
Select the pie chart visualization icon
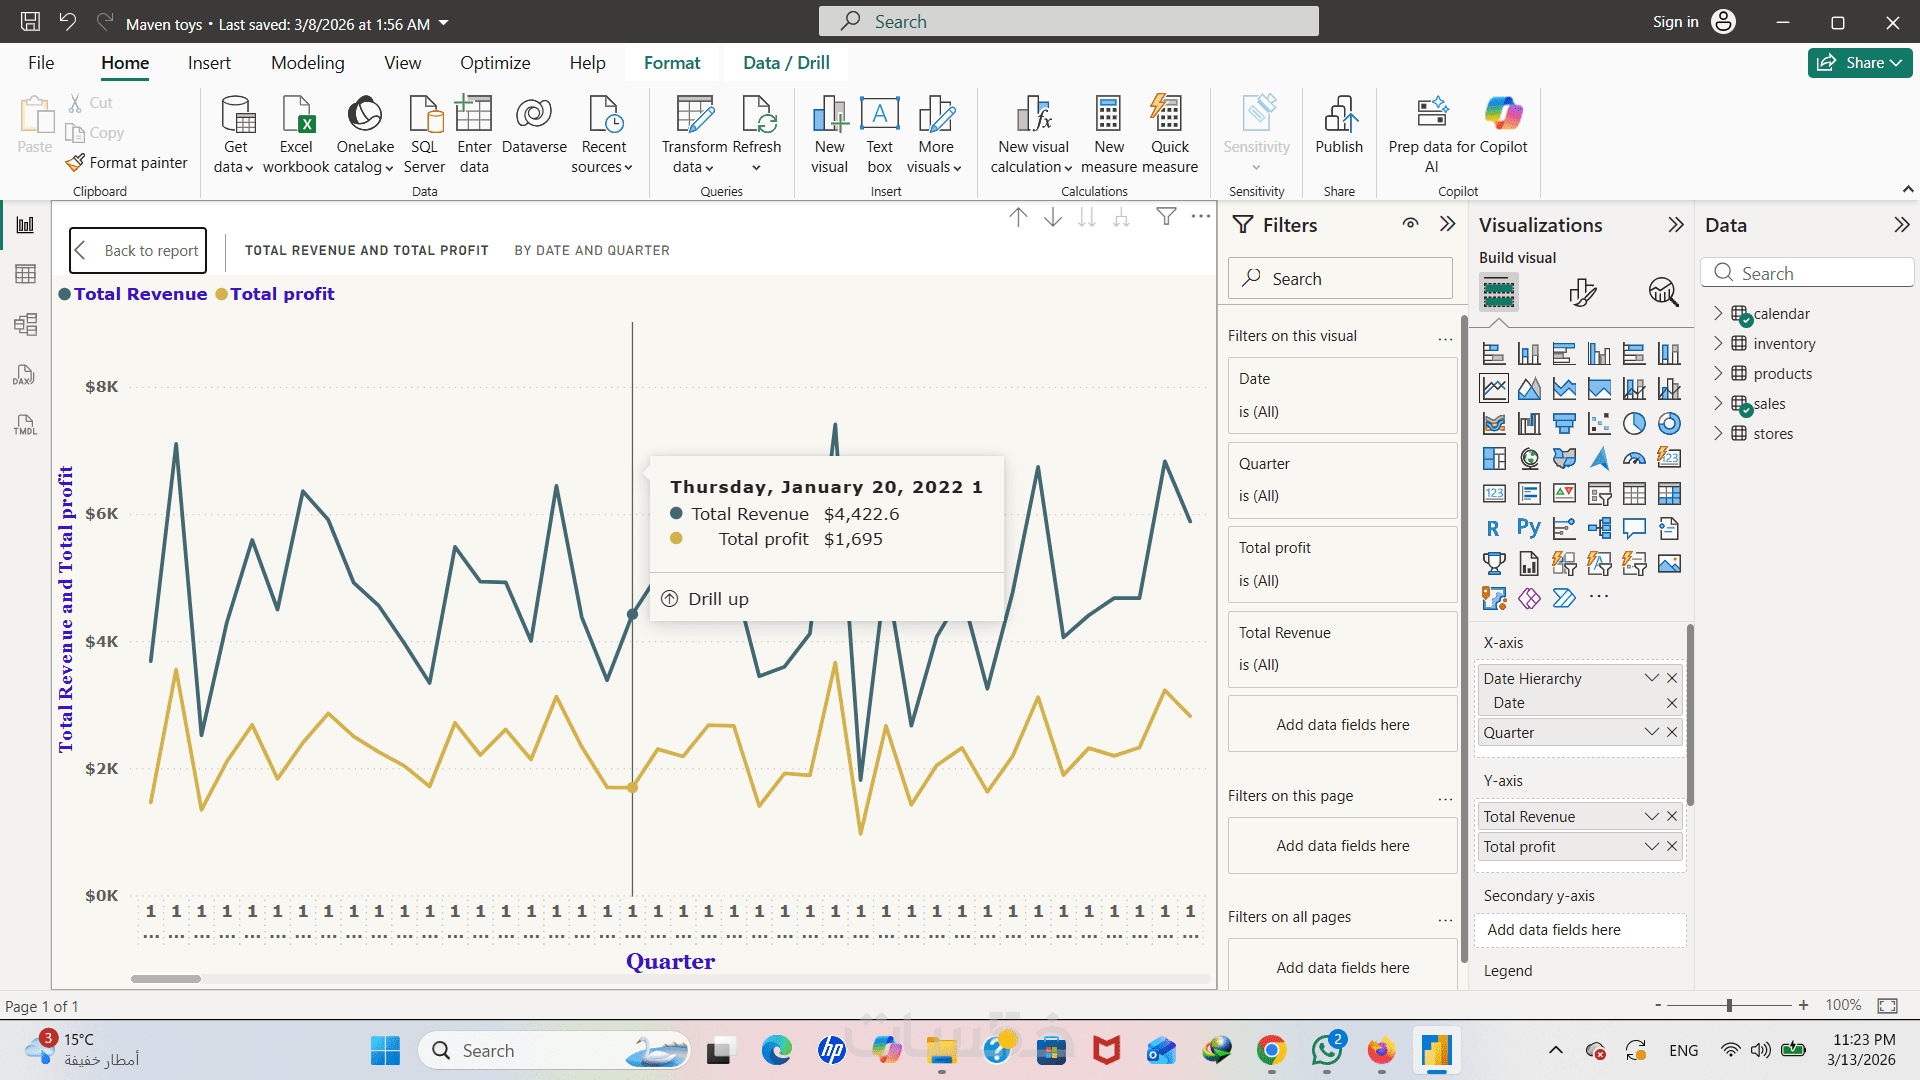point(1634,424)
